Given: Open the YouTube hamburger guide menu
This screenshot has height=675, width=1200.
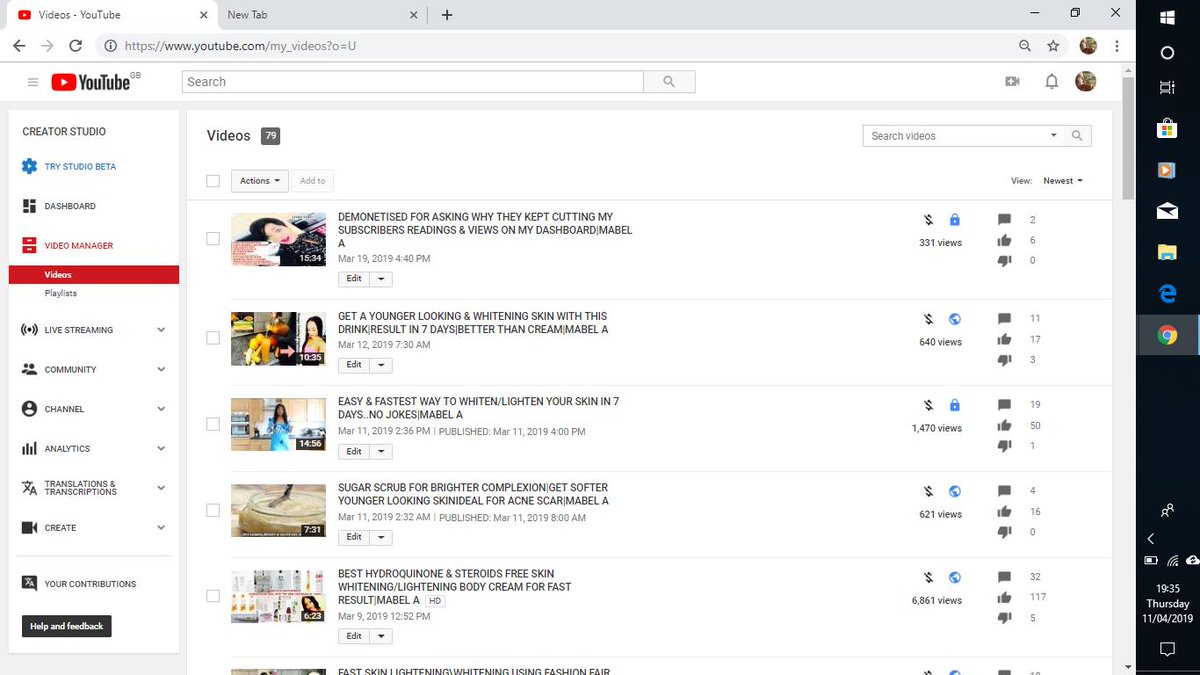Looking at the screenshot, I should [33, 82].
